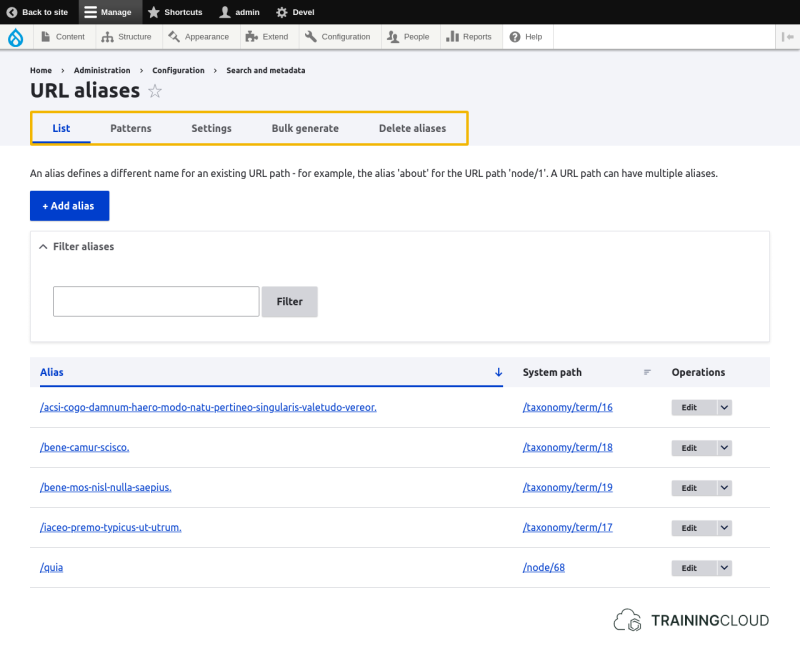Open the /acsi-cogo-damnum-haero alias link
The height and width of the screenshot is (663, 800).
[208, 407]
